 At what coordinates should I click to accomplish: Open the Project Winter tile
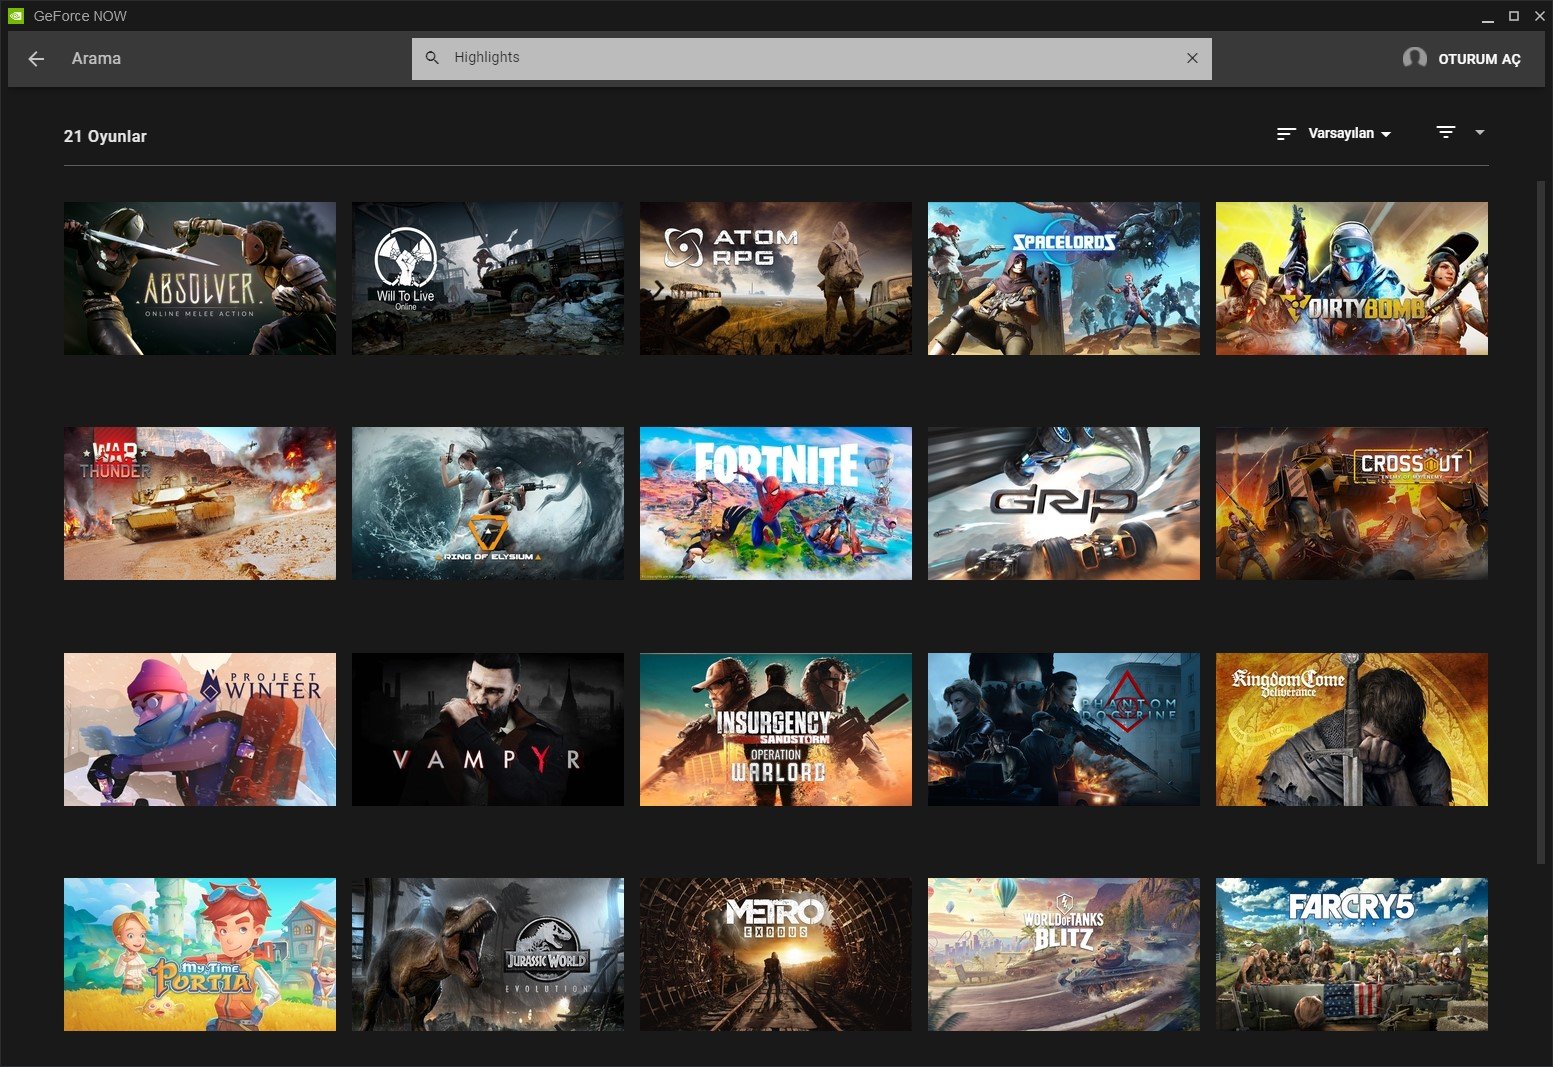[200, 729]
